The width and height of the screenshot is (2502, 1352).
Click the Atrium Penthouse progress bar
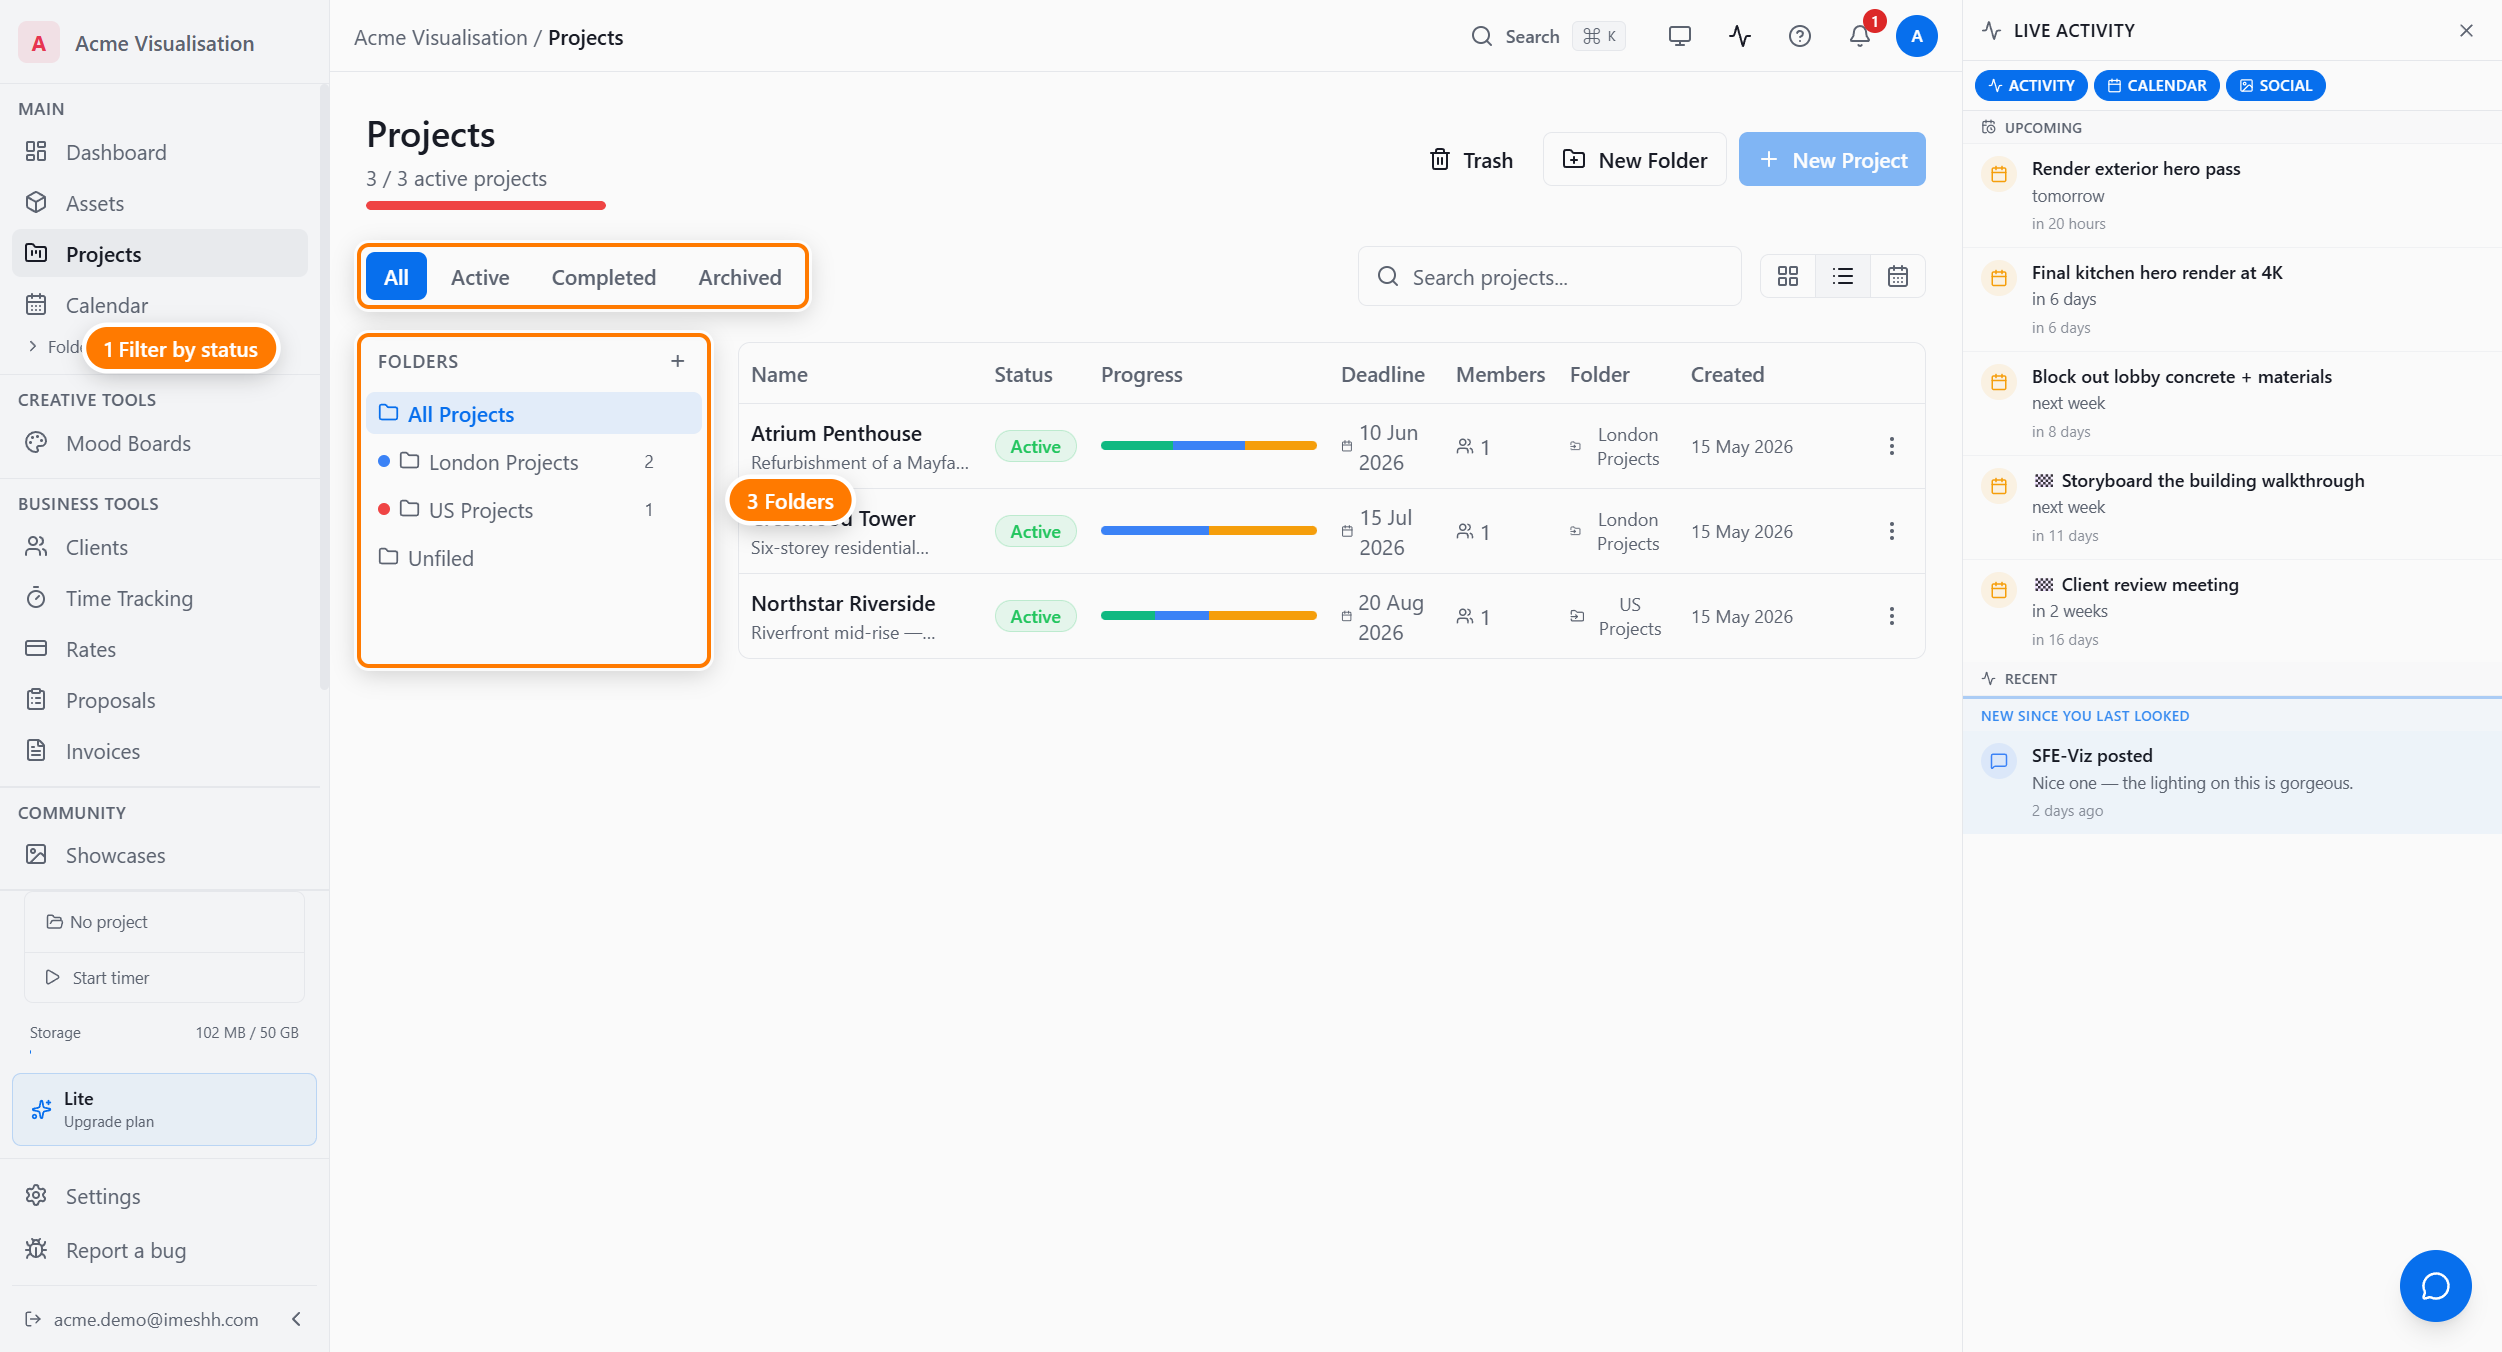point(1208,446)
